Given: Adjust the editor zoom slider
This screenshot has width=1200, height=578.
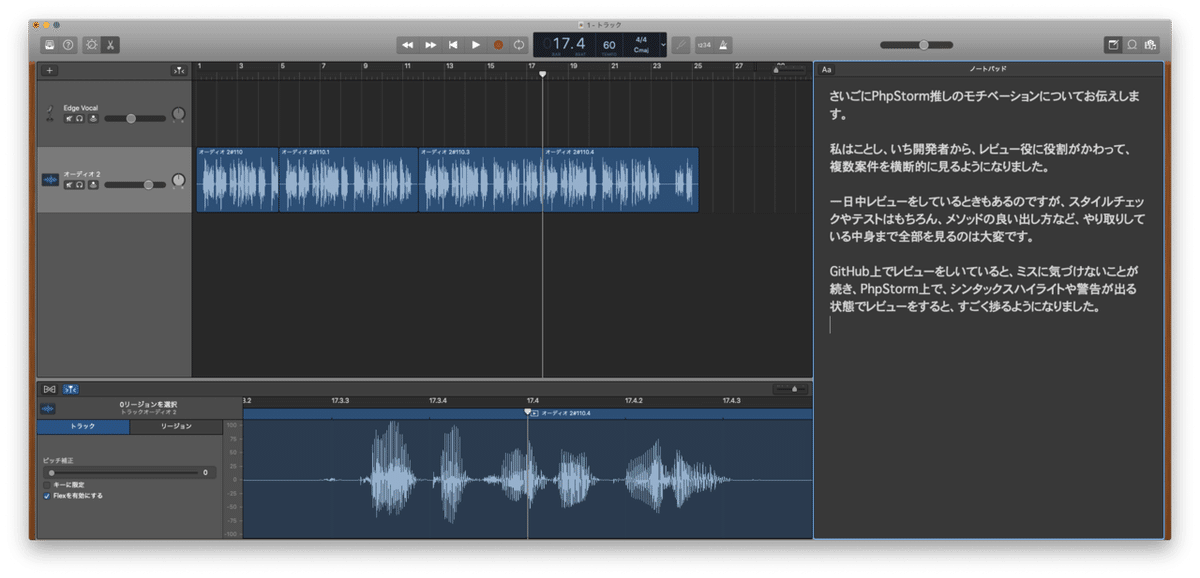Looking at the screenshot, I should [x=790, y=388].
